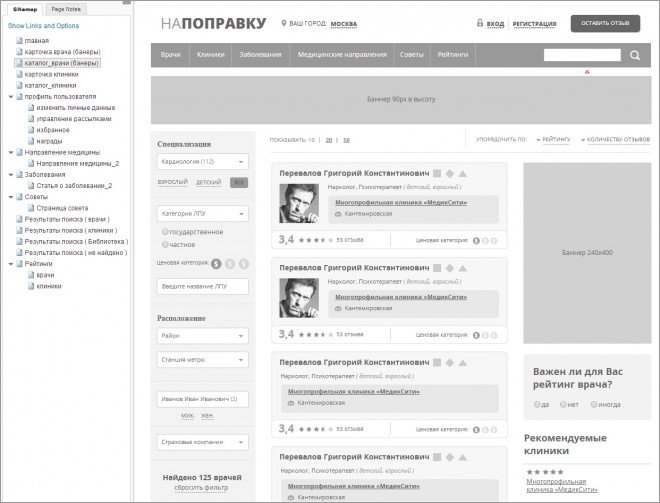Image resolution: width=660 pixels, height=503 pixels.
Task: Click the second price category coin in filter
Action: [230, 264]
